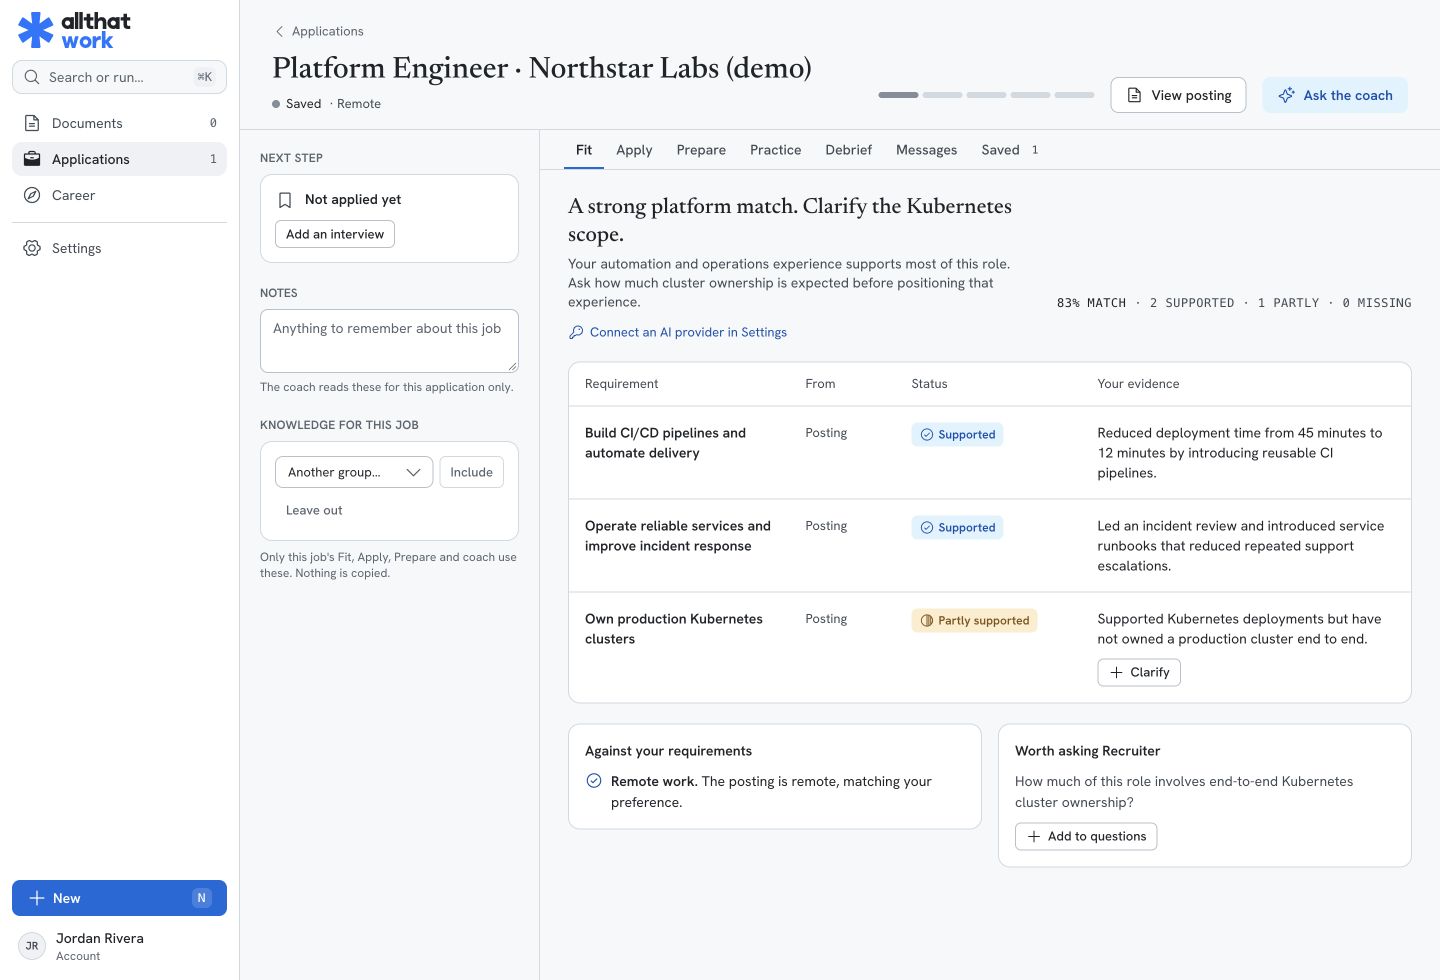Click the notes text area

[x=389, y=341]
